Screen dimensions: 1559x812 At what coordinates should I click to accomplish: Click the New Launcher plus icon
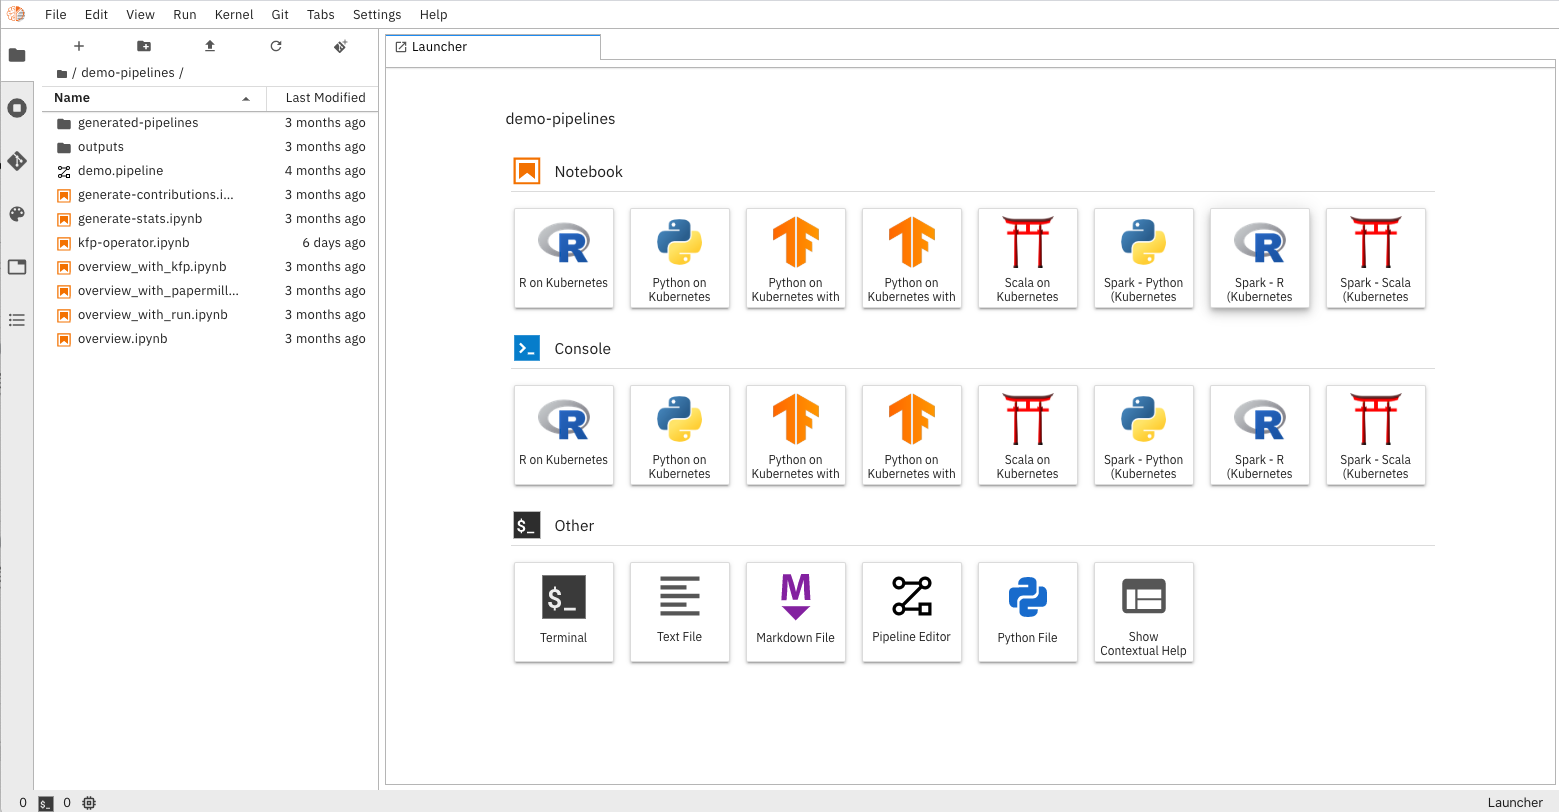(79, 46)
